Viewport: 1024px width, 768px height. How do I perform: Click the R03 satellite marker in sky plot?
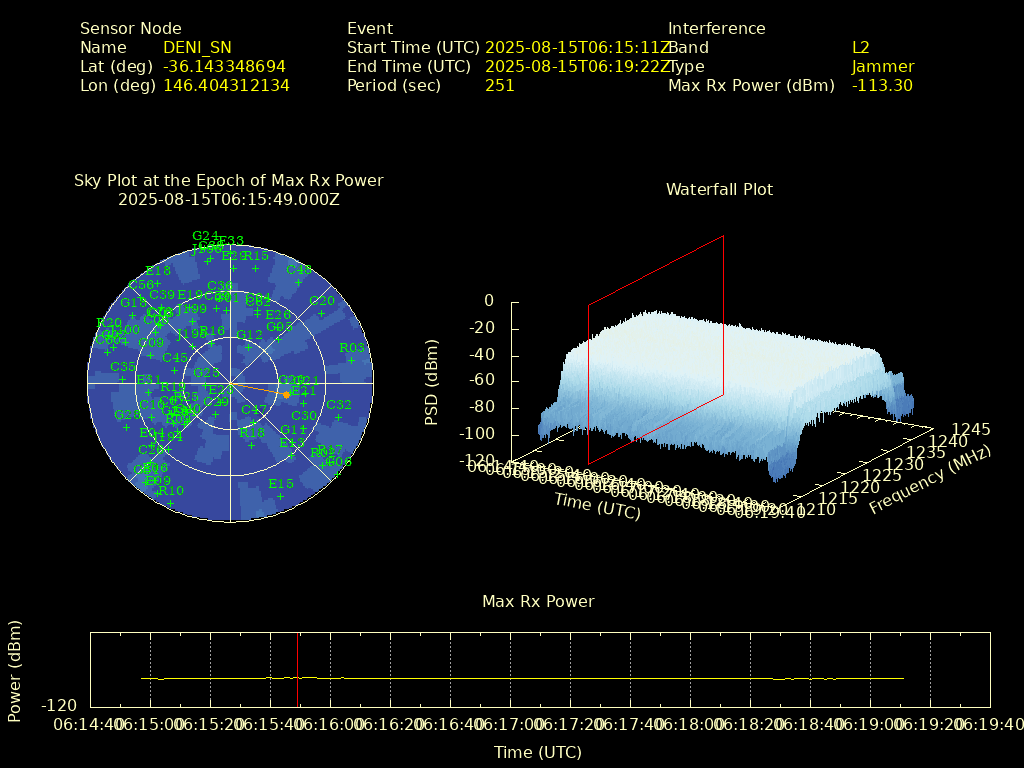[351, 360]
